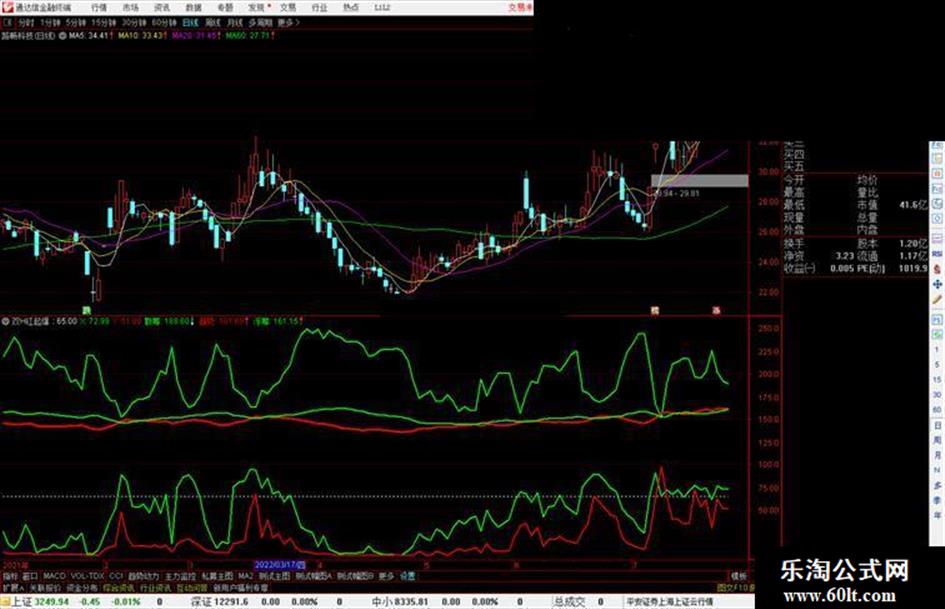Select 年 yearly shortcut in right sidebar
Screen dimensions: 945x609
(937, 516)
